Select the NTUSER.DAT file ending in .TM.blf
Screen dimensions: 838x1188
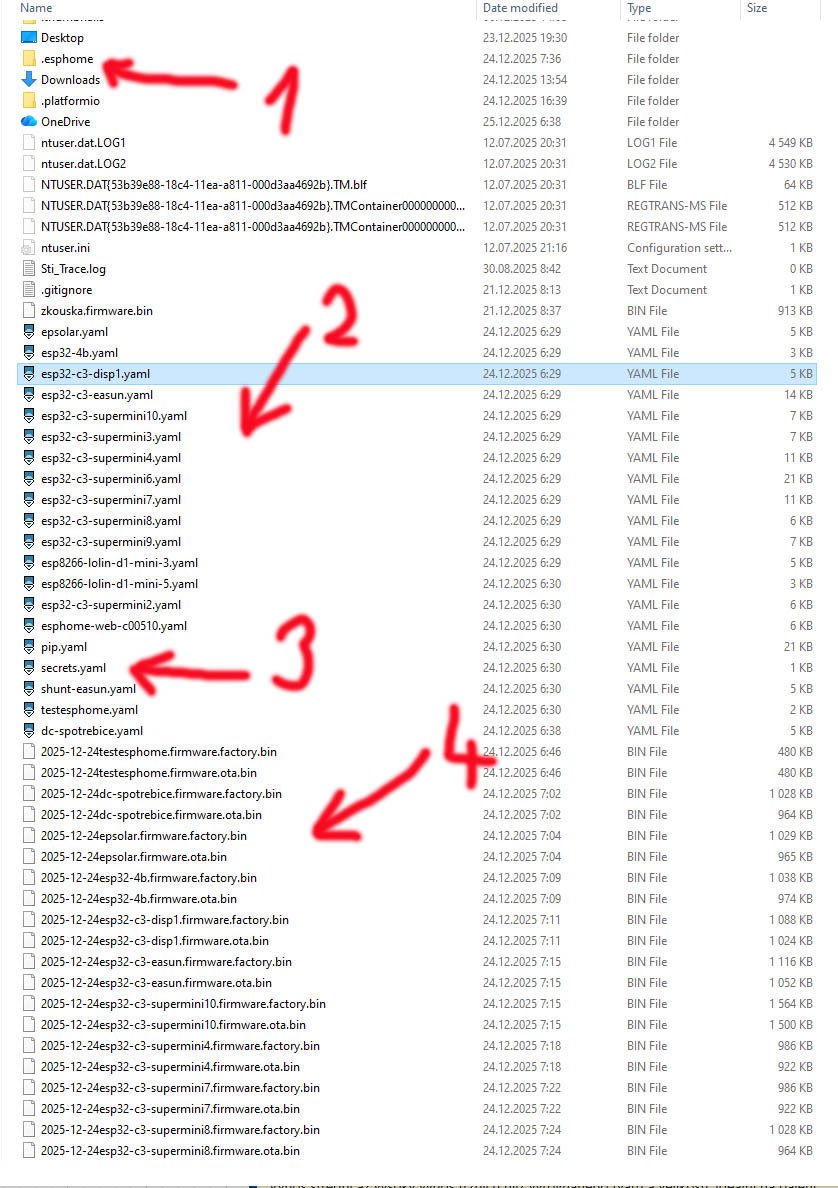tap(204, 184)
